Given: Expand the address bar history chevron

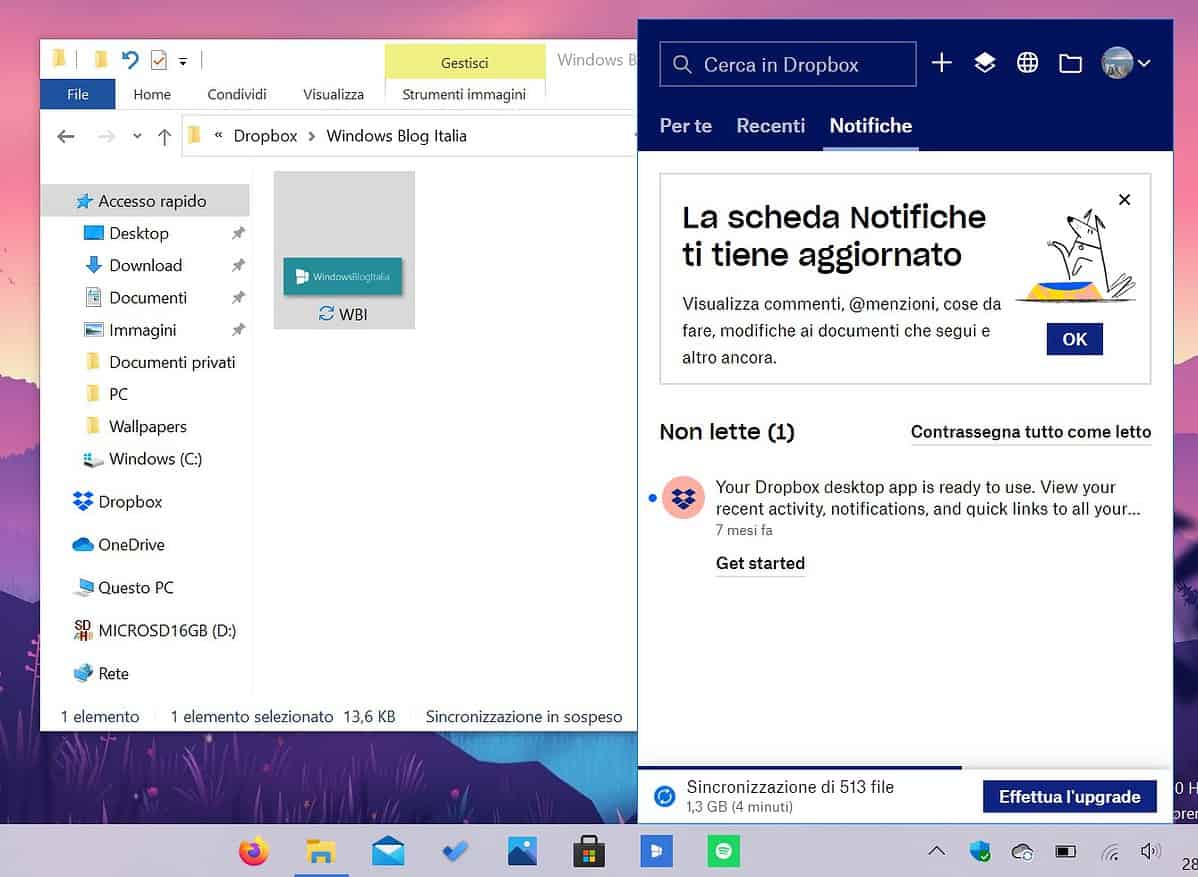Looking at the screenshot, I should point(138,136).
